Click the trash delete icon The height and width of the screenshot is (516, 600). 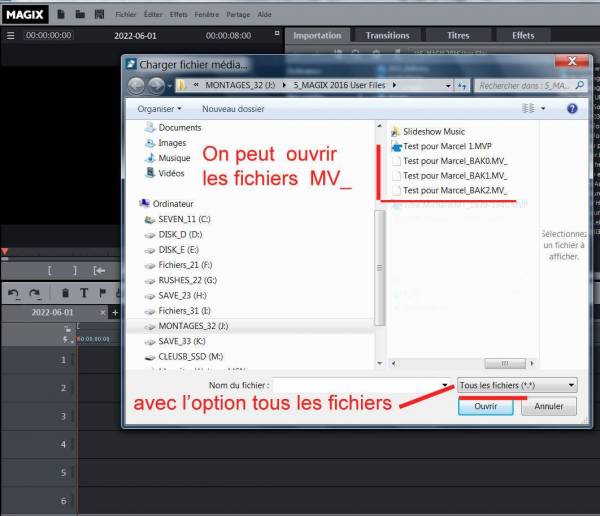(x=65, y=293)
